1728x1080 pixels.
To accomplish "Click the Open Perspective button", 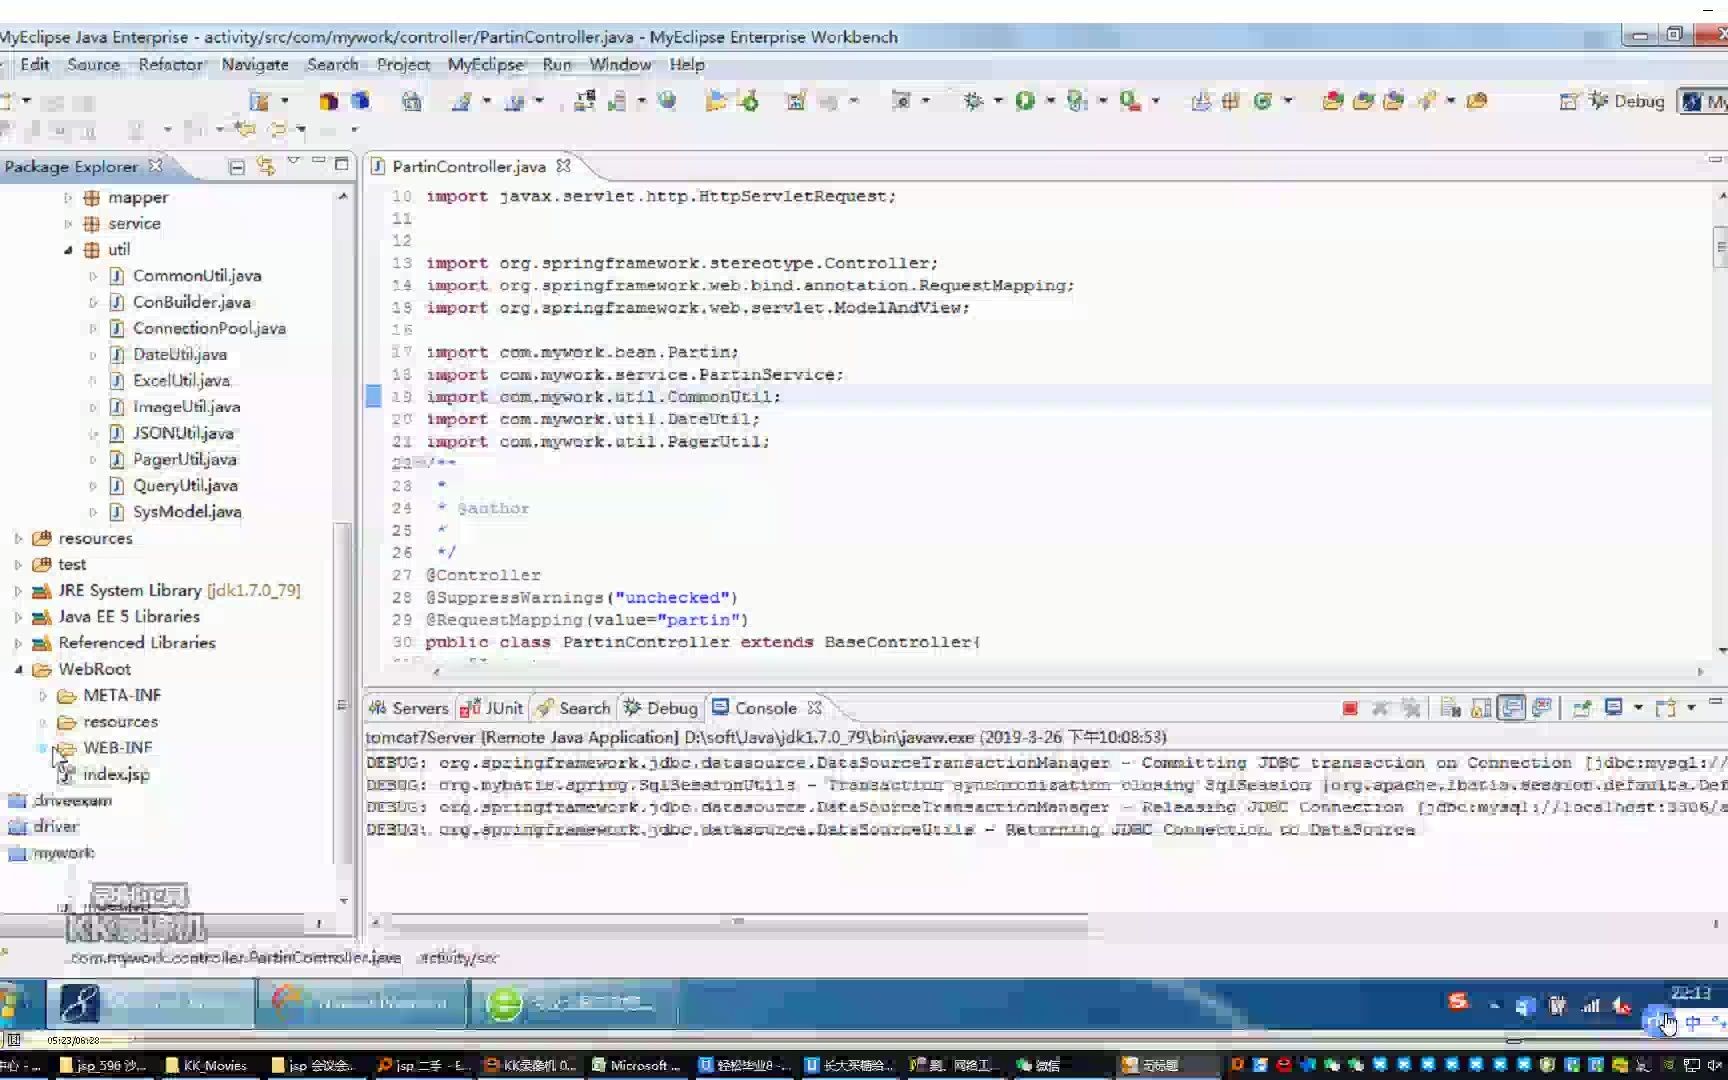I will (x=1569, y=101).
